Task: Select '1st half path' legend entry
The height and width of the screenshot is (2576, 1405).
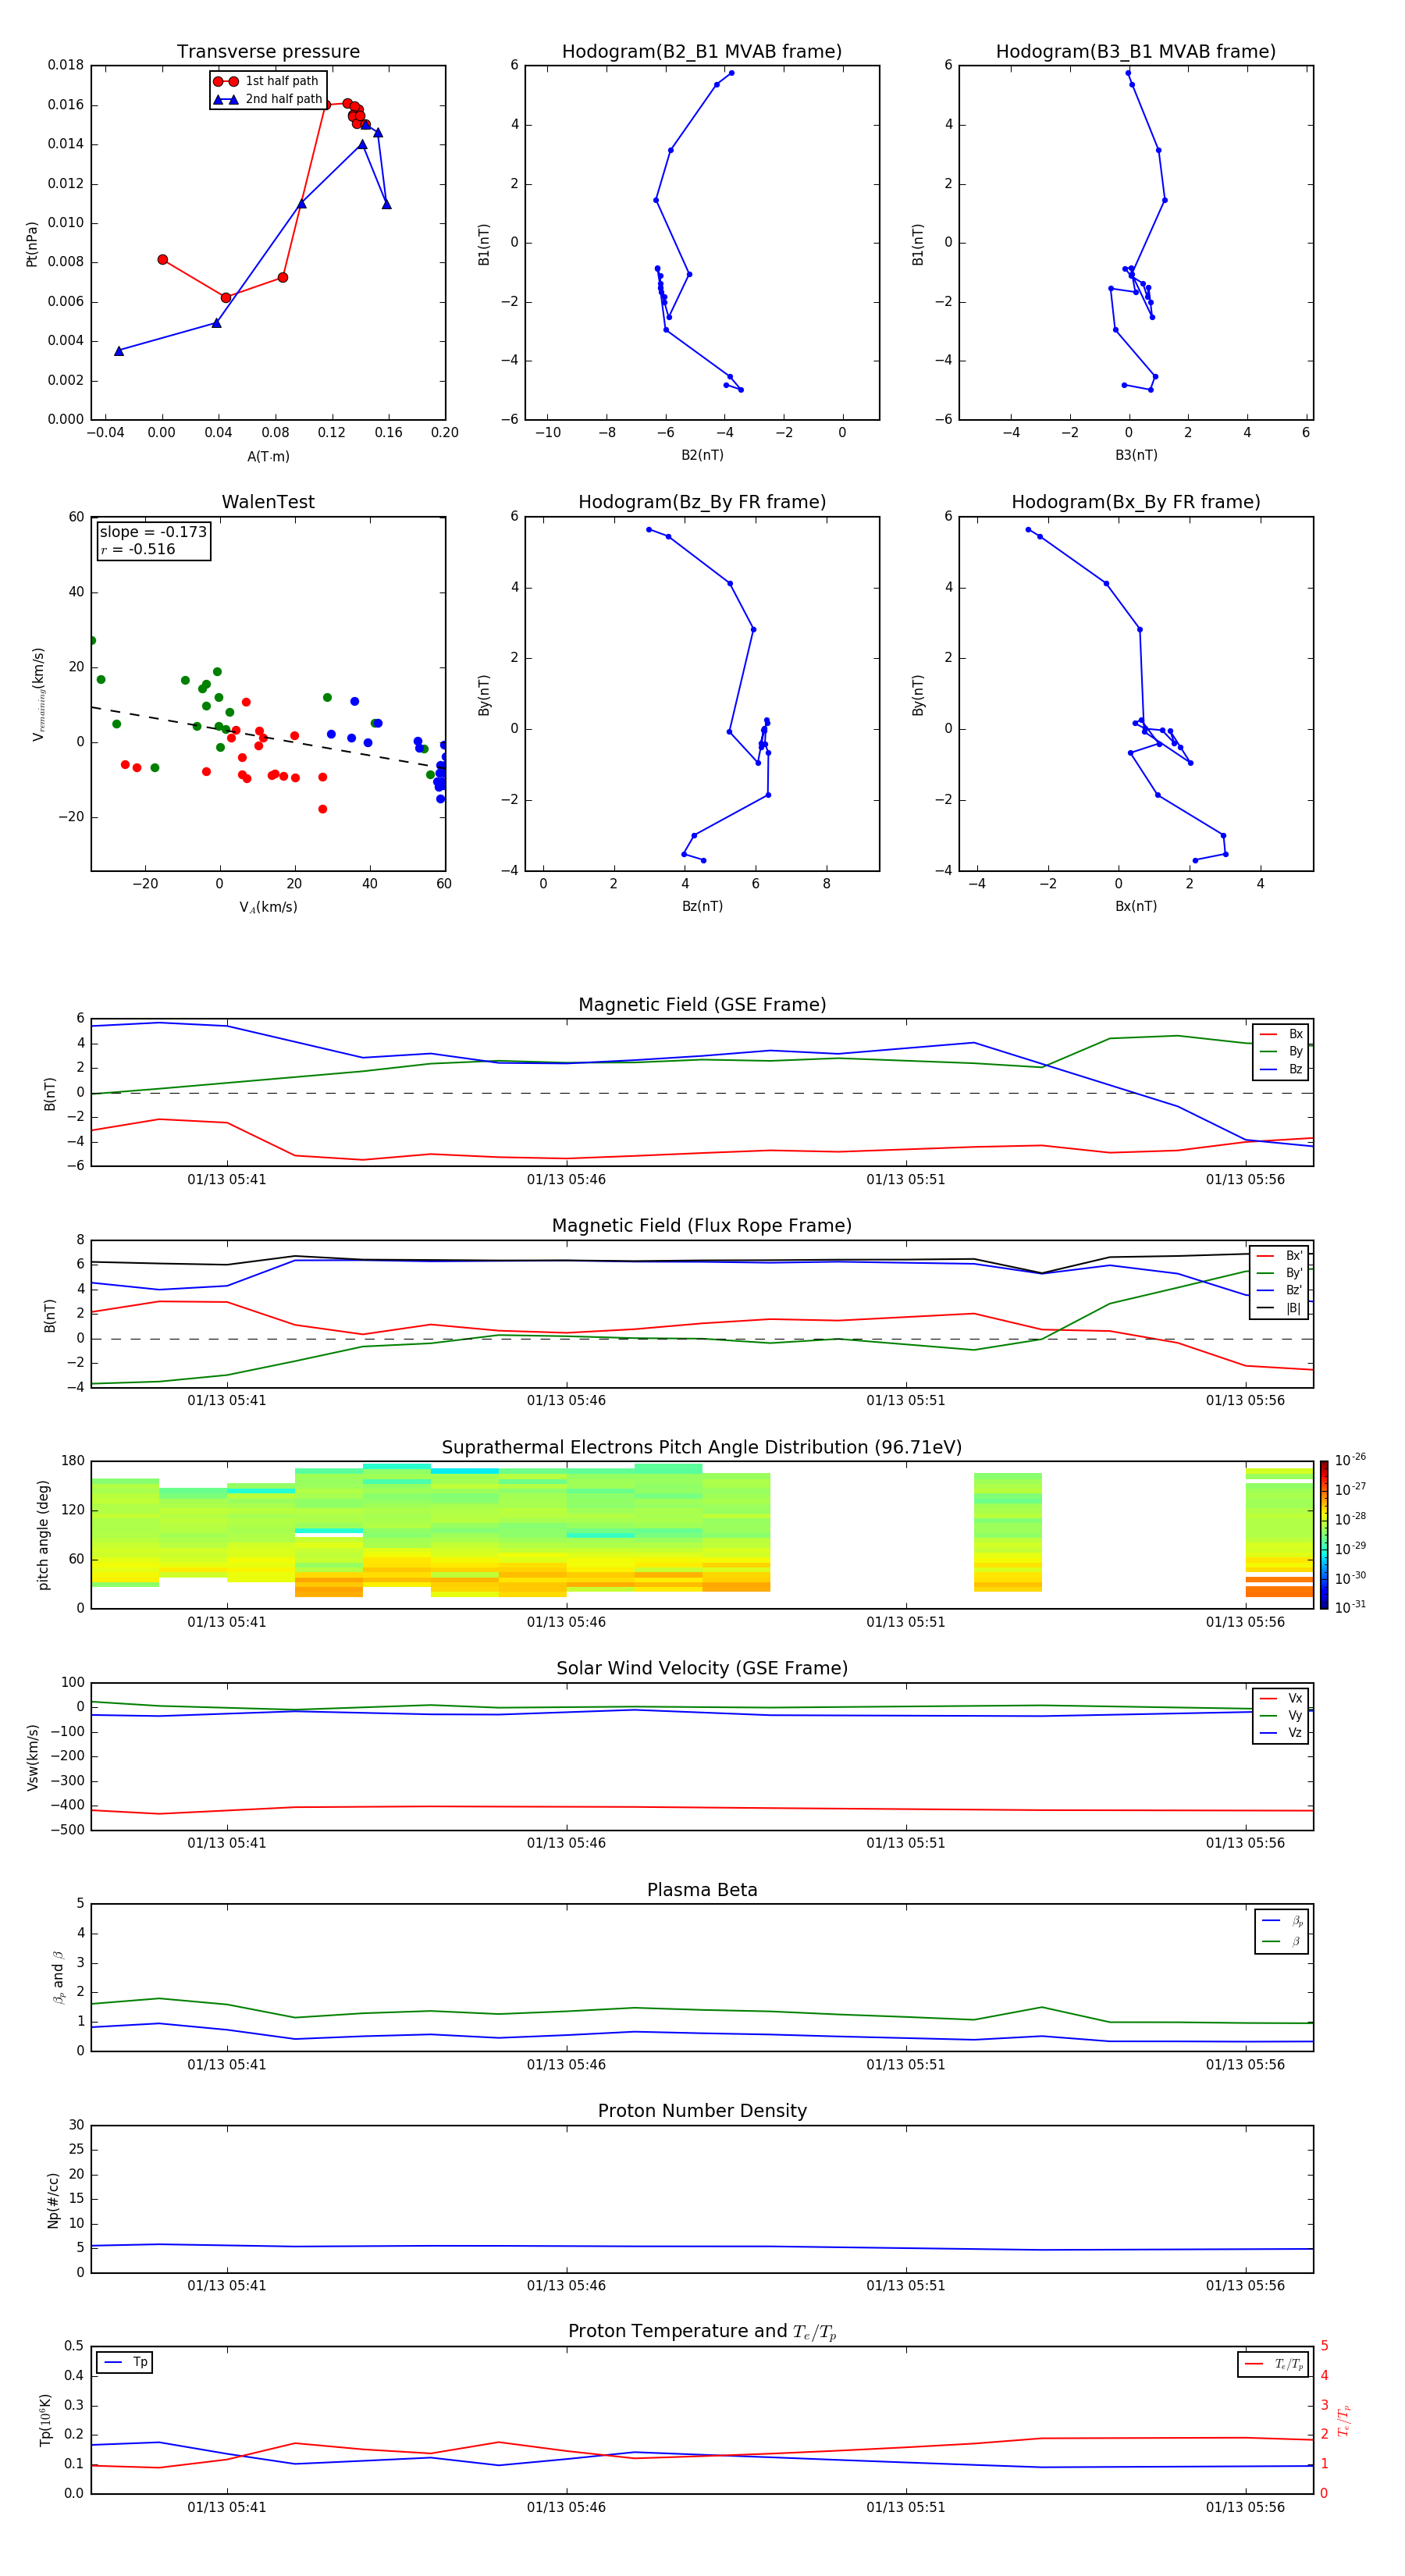Action: 266,81
